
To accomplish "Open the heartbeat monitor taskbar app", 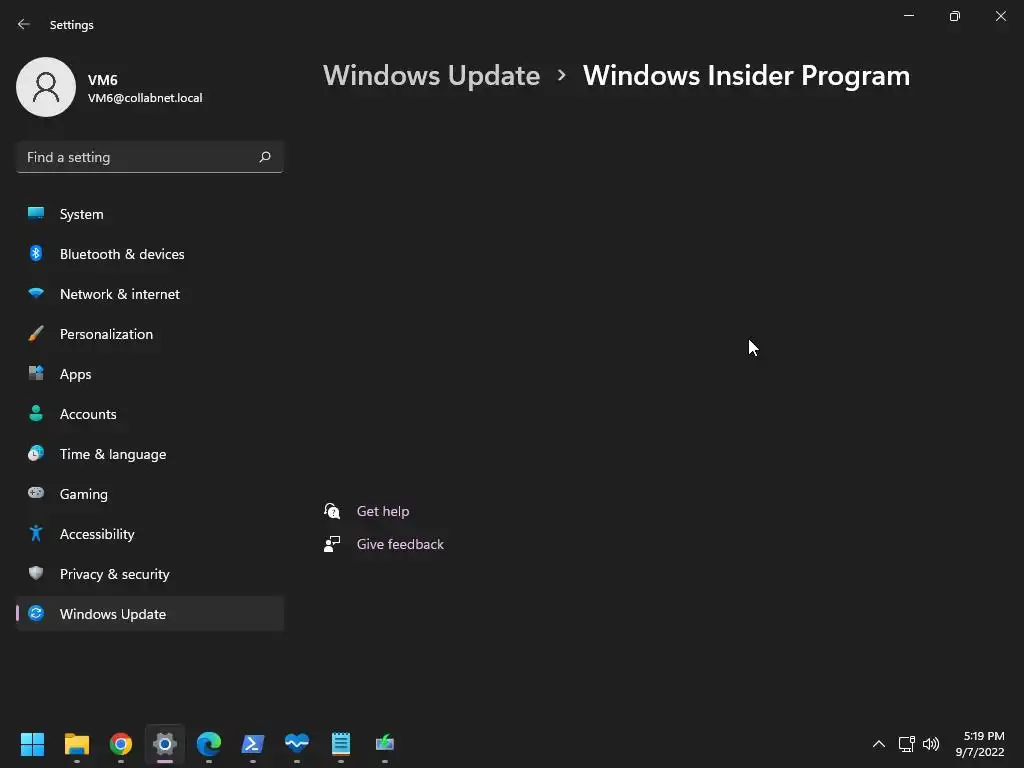I will pyautogui.click(x=296, y=744).
